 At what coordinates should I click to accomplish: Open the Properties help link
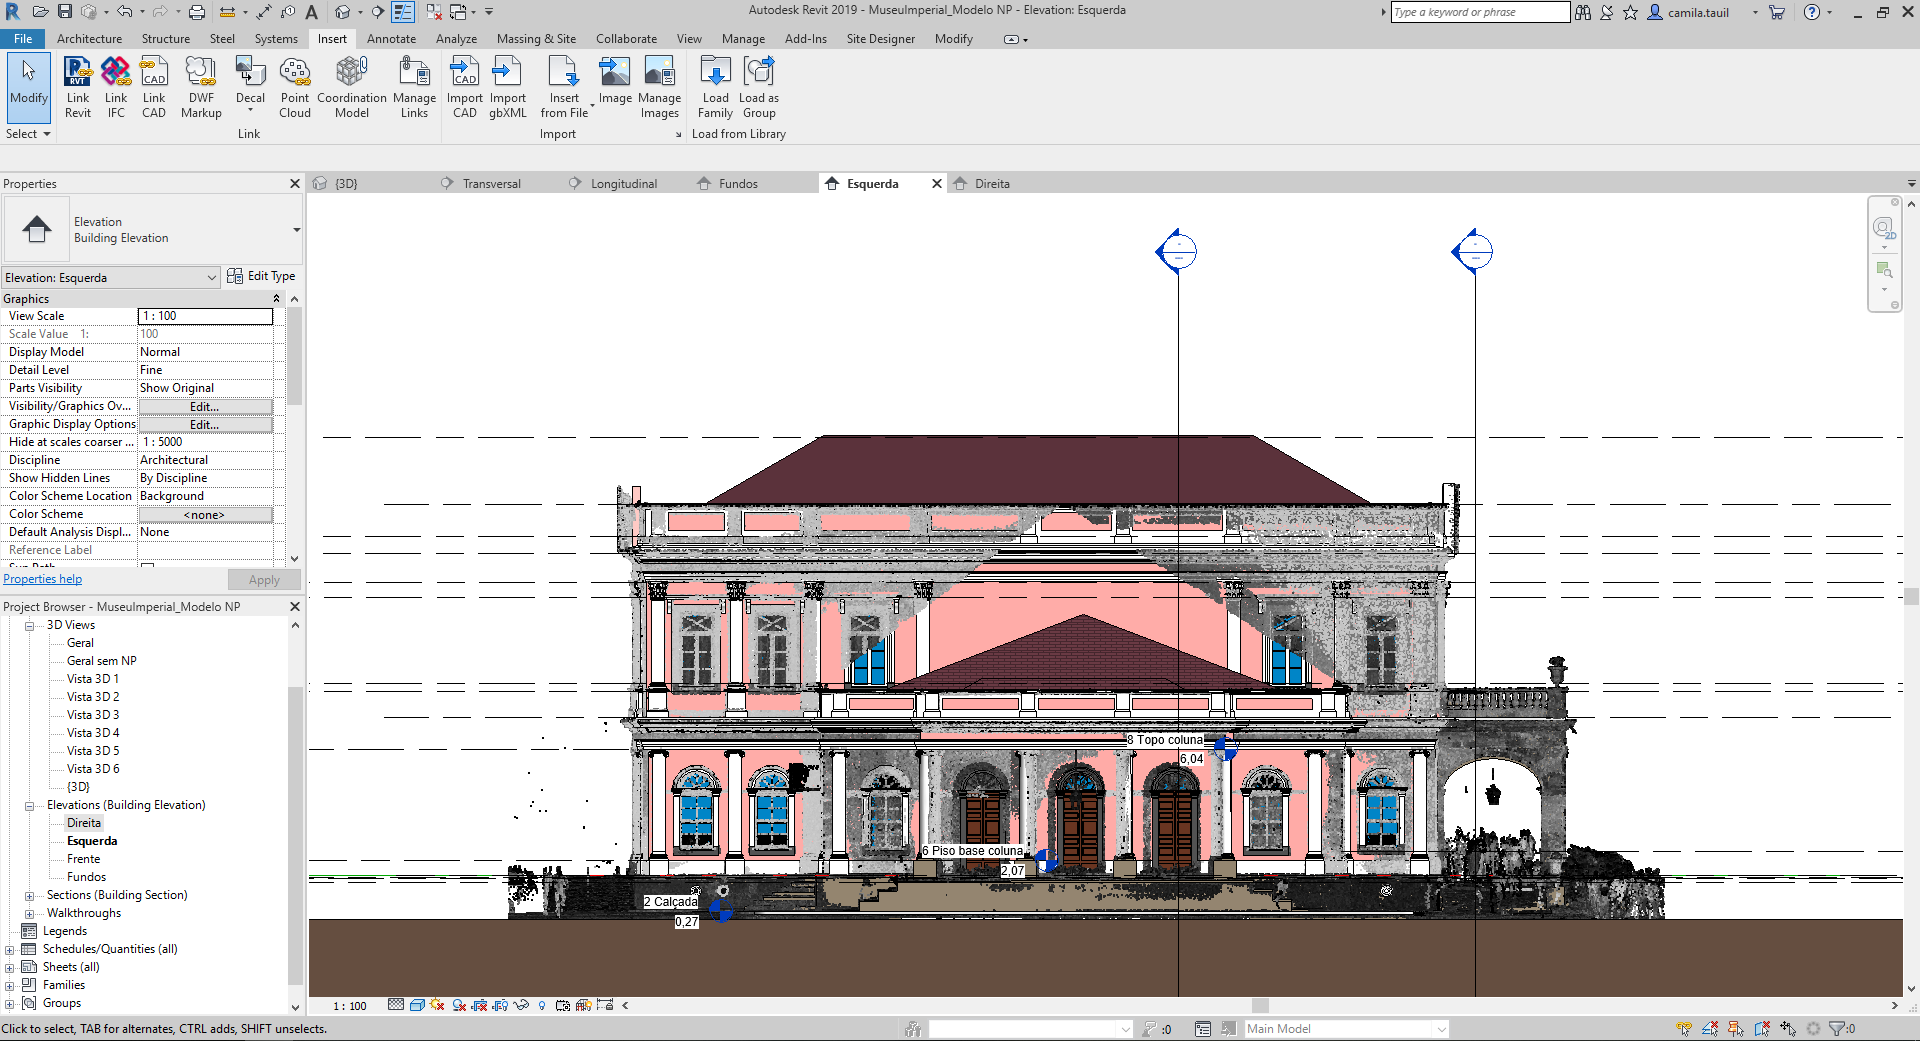43,579
